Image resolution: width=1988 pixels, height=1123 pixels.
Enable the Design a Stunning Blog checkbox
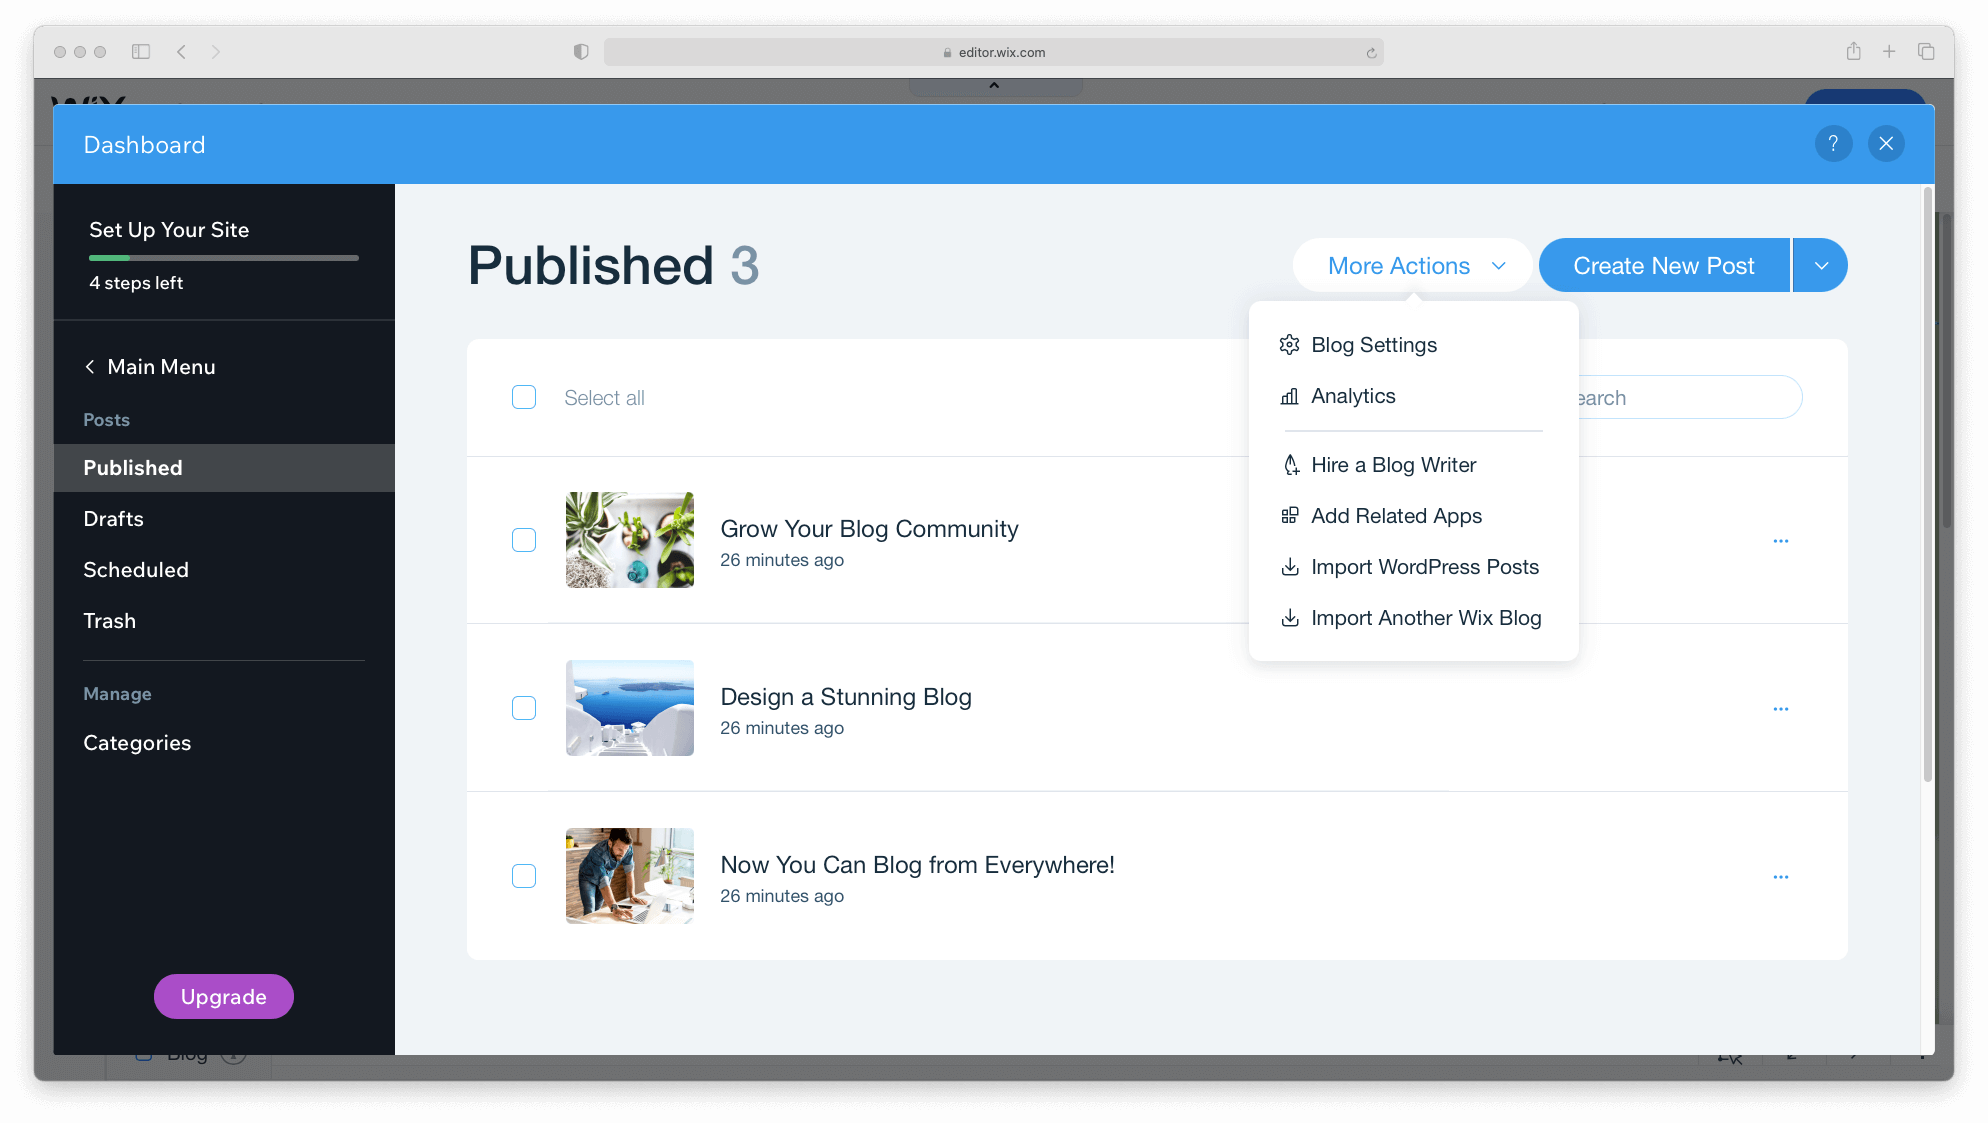pos(524,708)
